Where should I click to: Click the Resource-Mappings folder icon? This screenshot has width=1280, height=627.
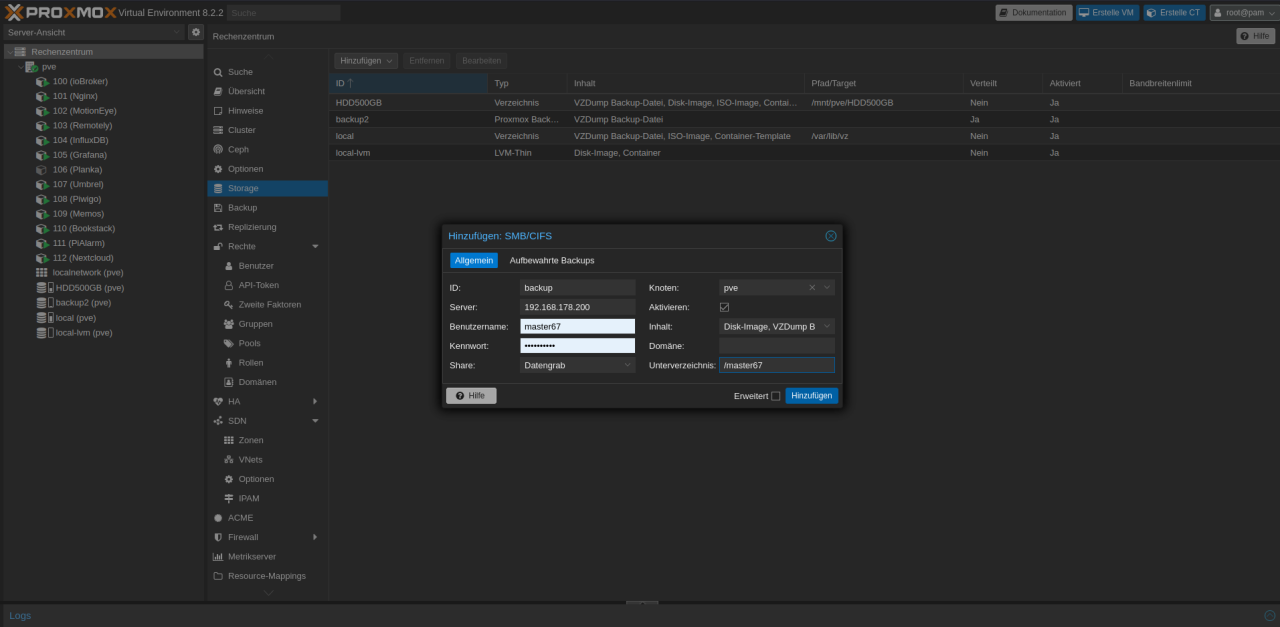tap(218, 576)
